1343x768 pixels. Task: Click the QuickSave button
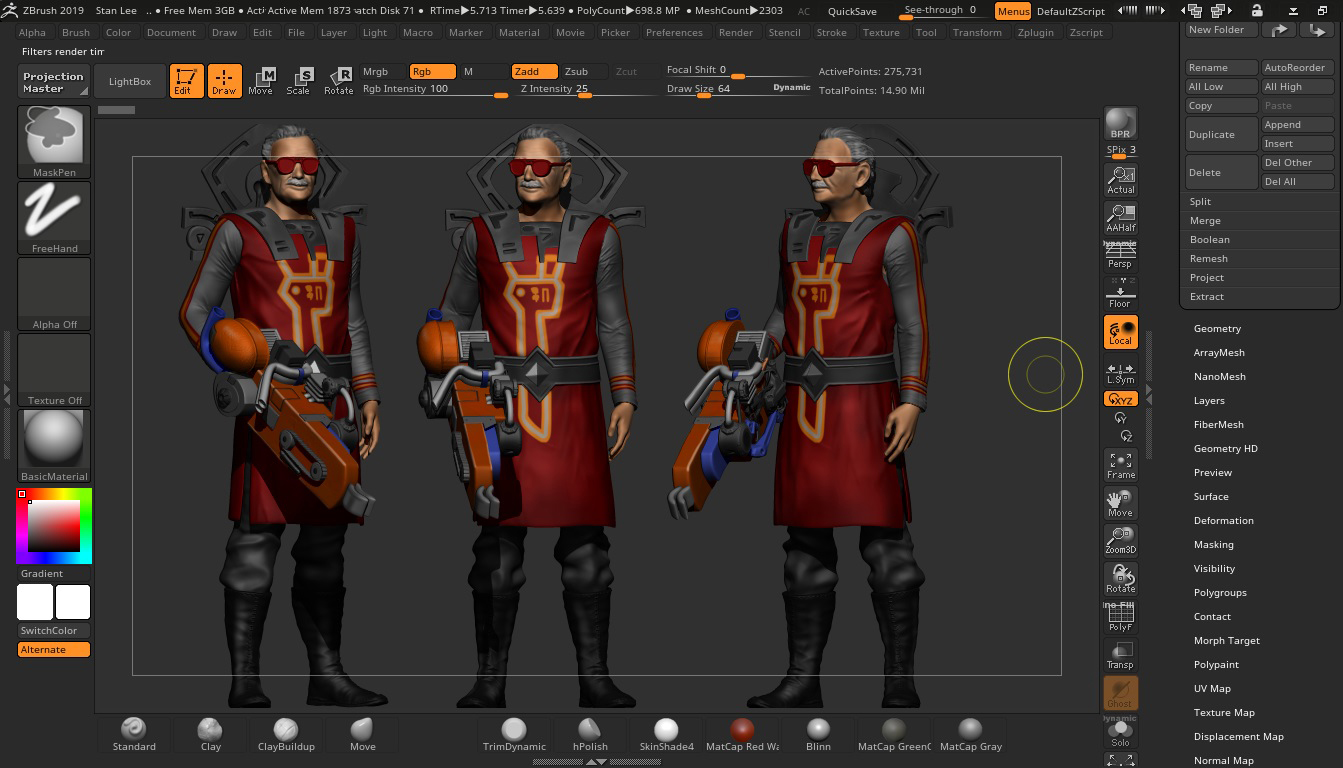[852, 11]
